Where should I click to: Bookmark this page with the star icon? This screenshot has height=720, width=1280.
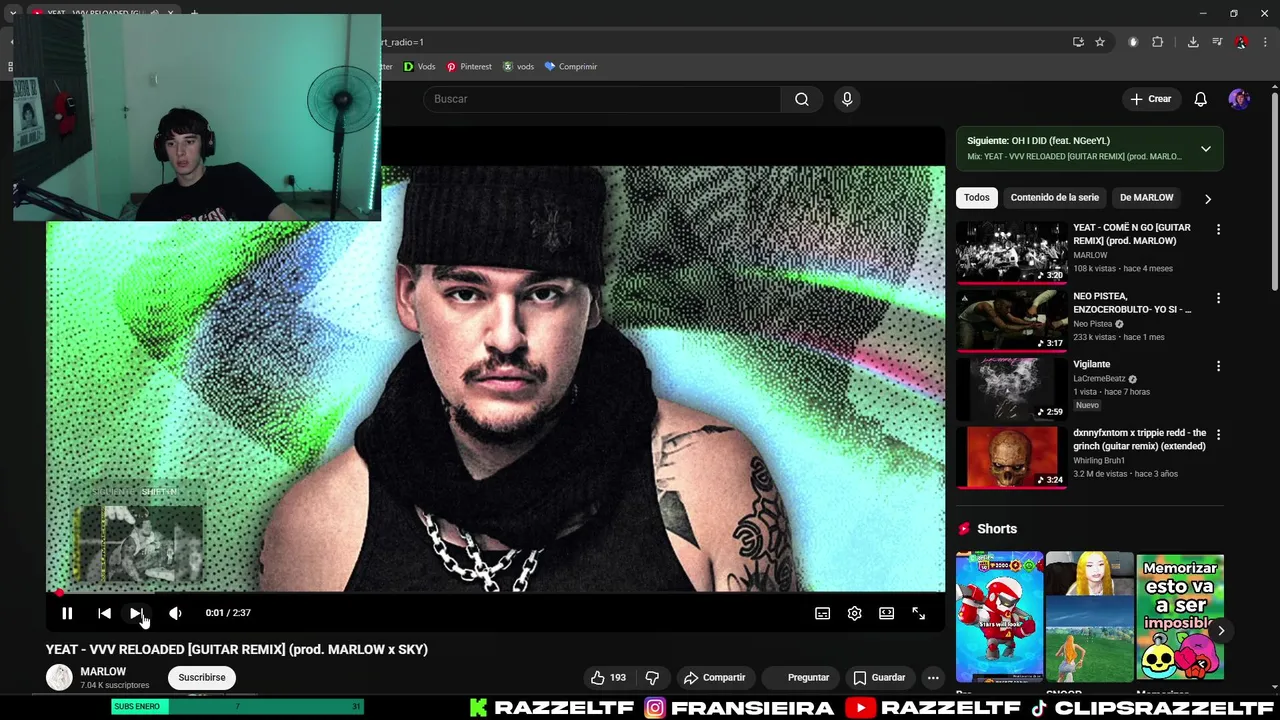(x=1100, y=42)
